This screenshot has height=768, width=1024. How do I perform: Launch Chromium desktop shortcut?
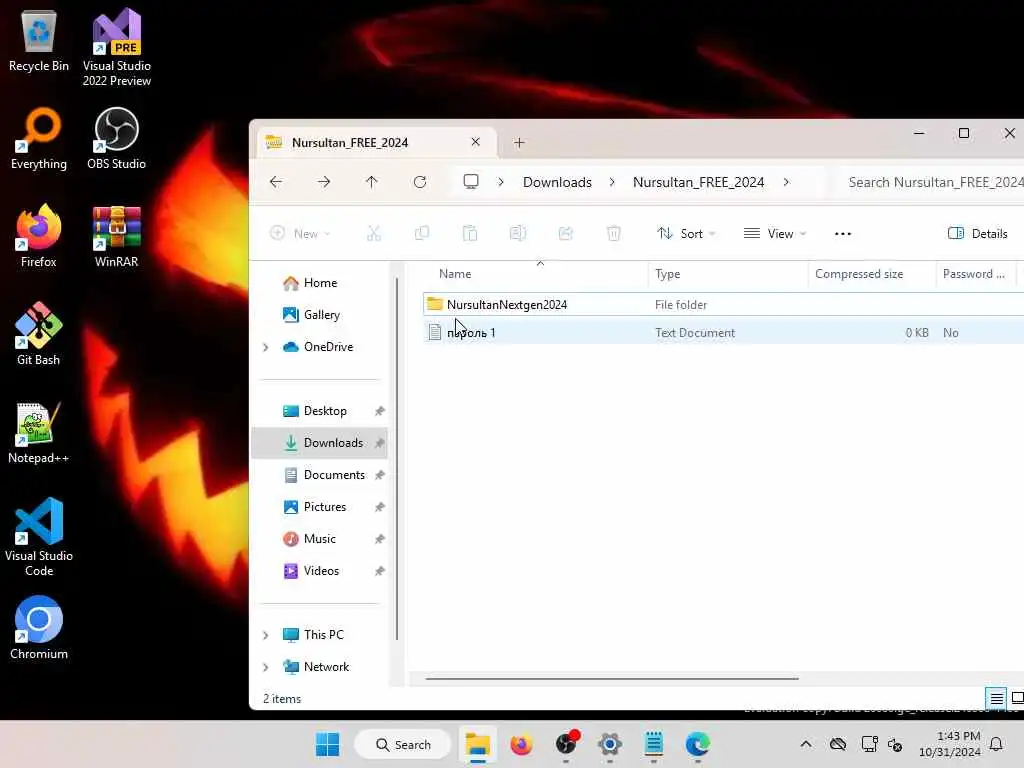point(39,628)
